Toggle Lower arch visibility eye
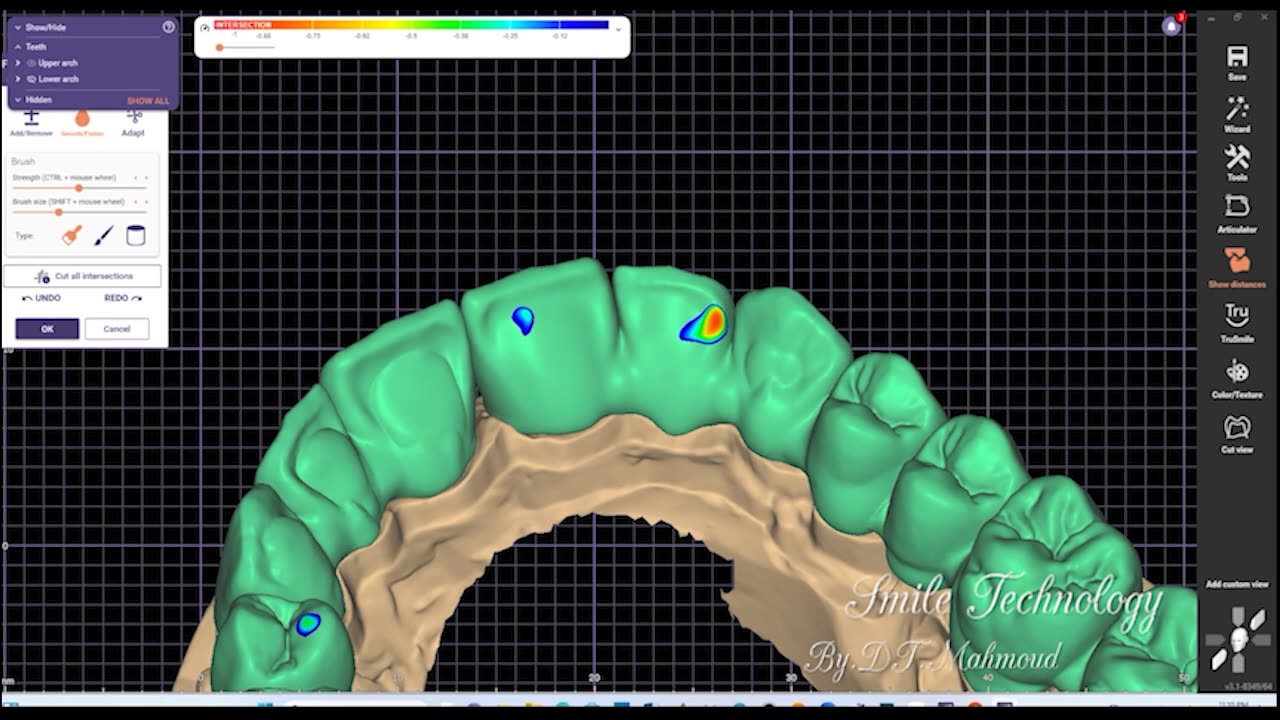The height and width of the screenshot is (720, 1280). (32, 79)
